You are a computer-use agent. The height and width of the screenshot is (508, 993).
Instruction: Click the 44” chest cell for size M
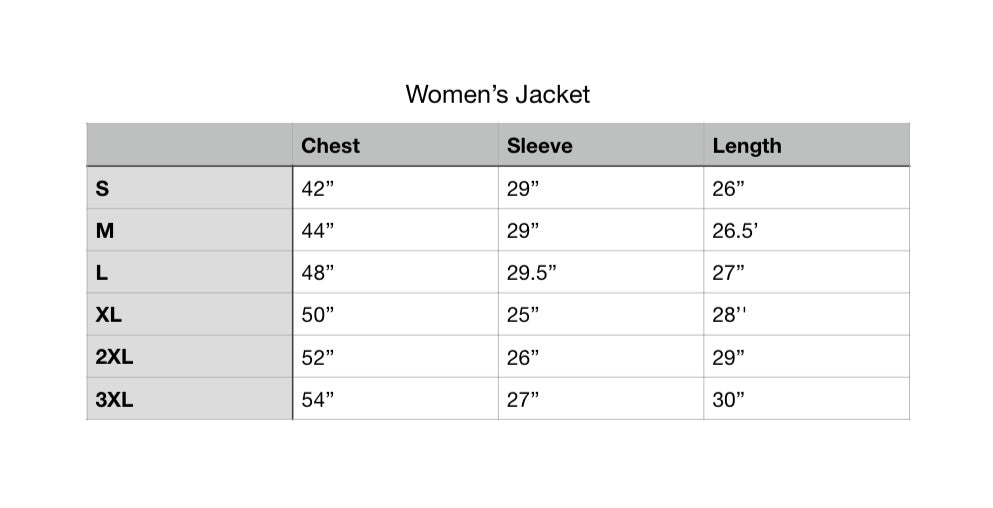click(x=317, y=230)
